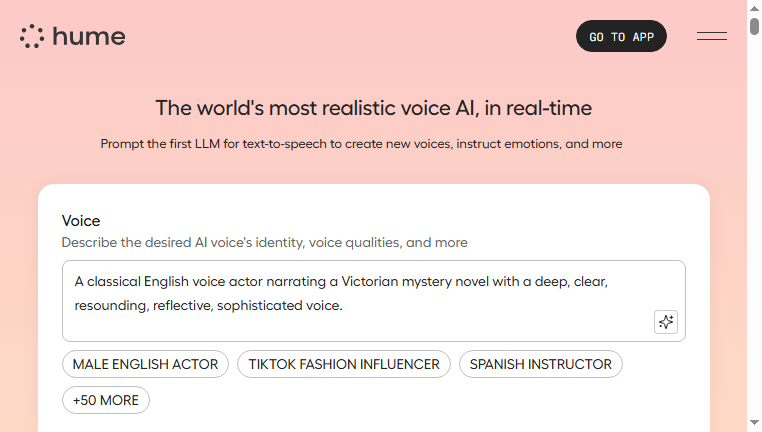This screenshot has height=432, width=762.
Task: Click the scrollbar down arrow
Action: pyautogui.click(x=754, y=423)
